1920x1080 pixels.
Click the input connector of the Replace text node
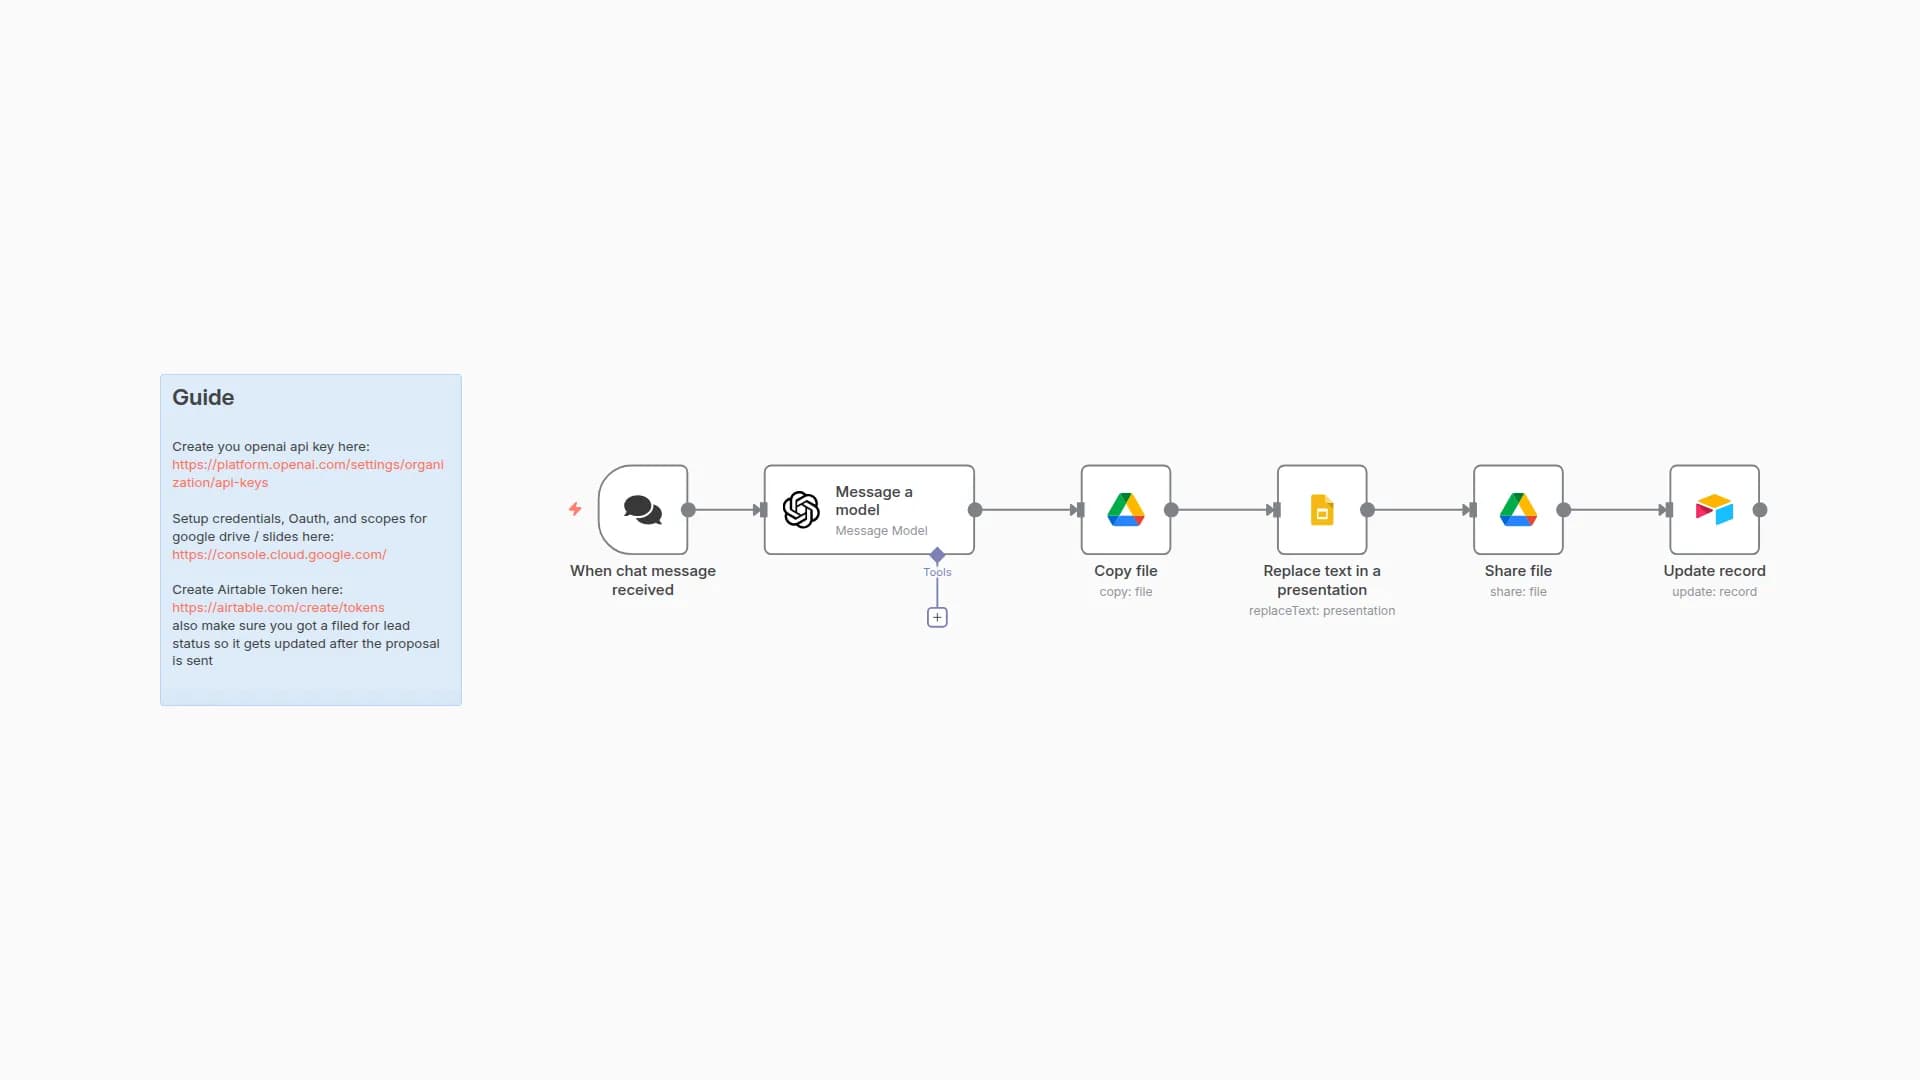(1272, 510)
